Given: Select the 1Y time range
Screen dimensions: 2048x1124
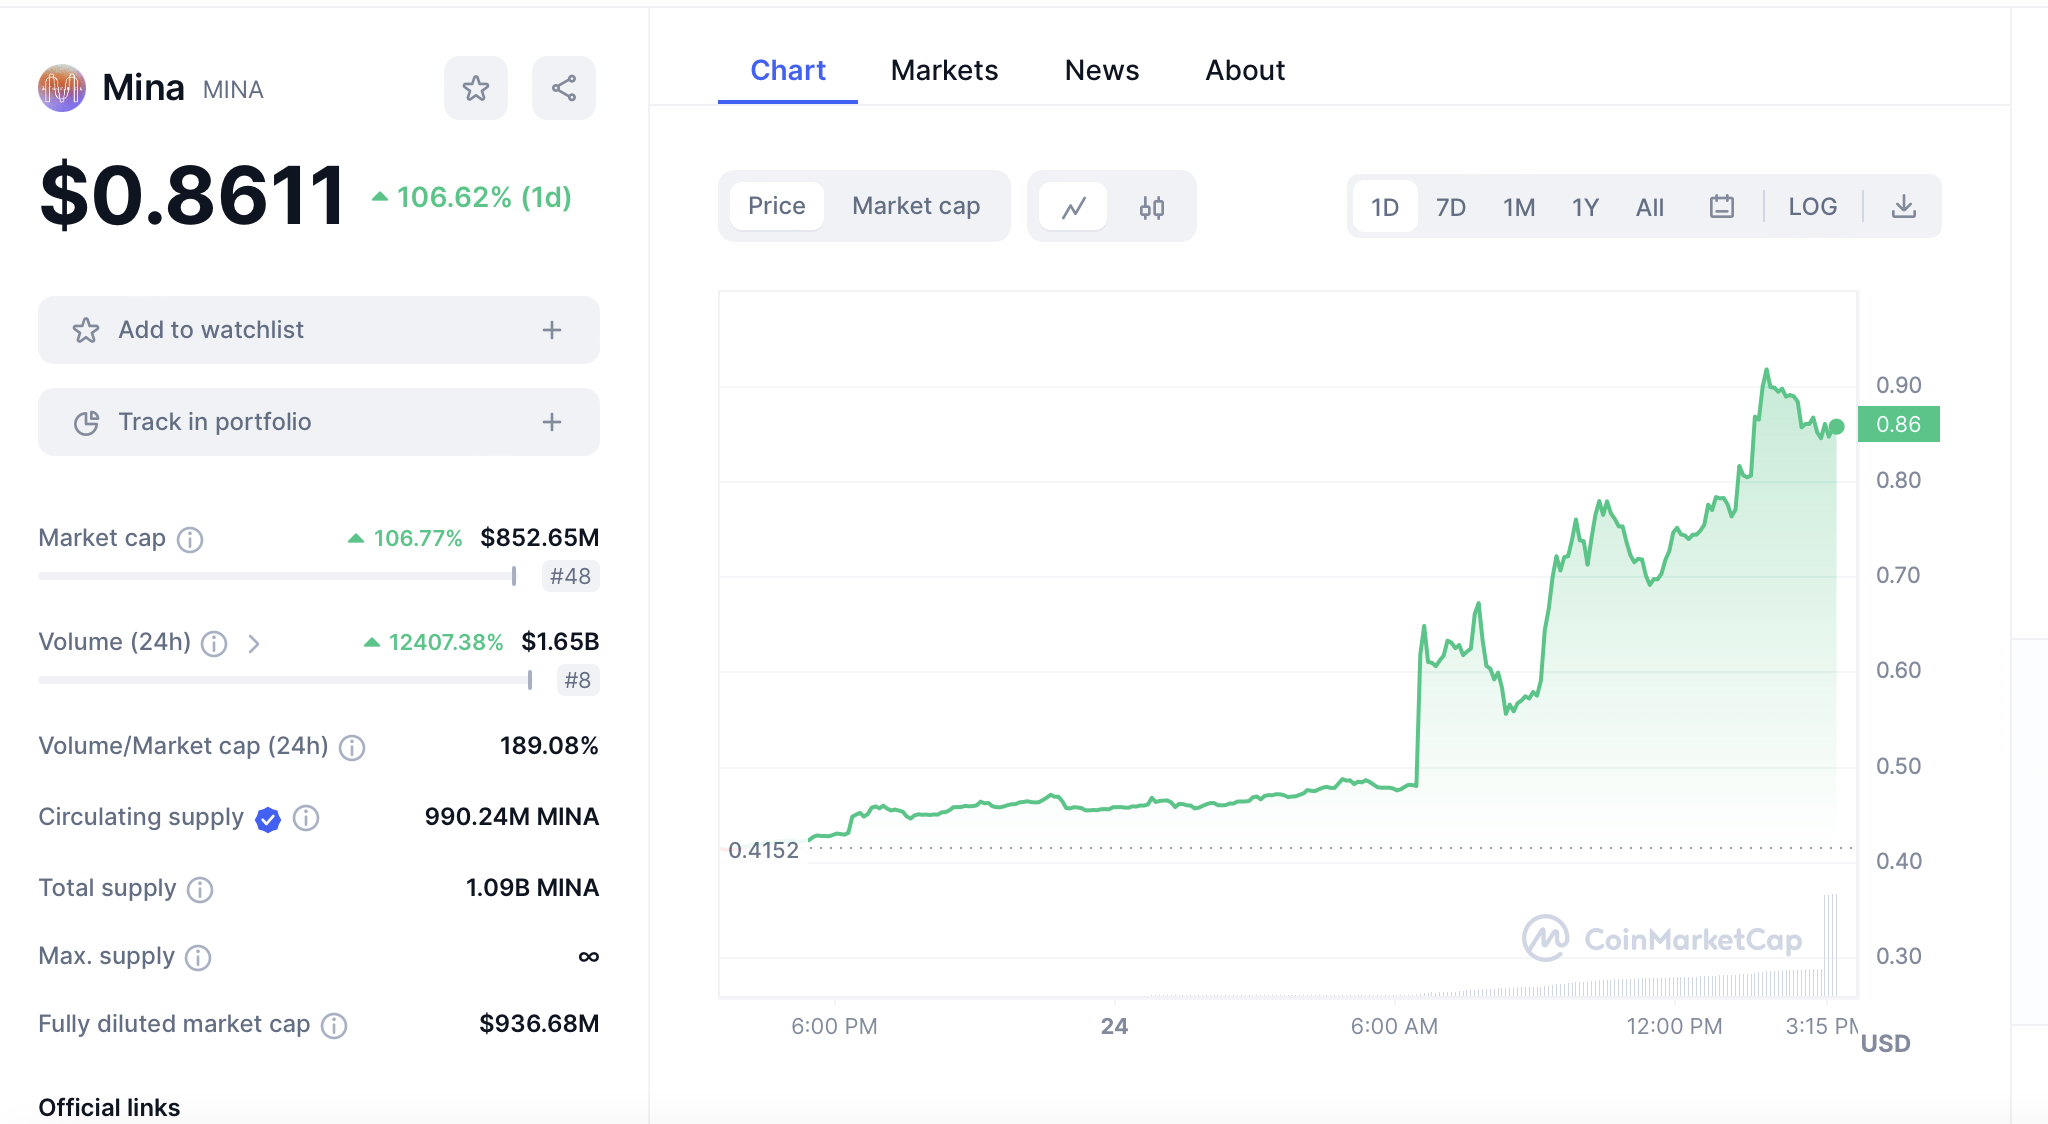Looking at the screenshot, I should pyautogui.click(x=1585, y=207).
